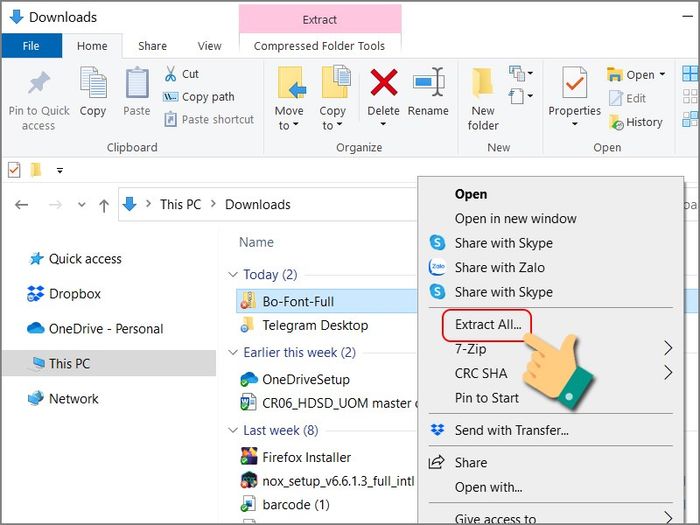Viewport: 700px width, 525px height.
Task: Click Edit in the Open group
Action: tap(628, 98)
